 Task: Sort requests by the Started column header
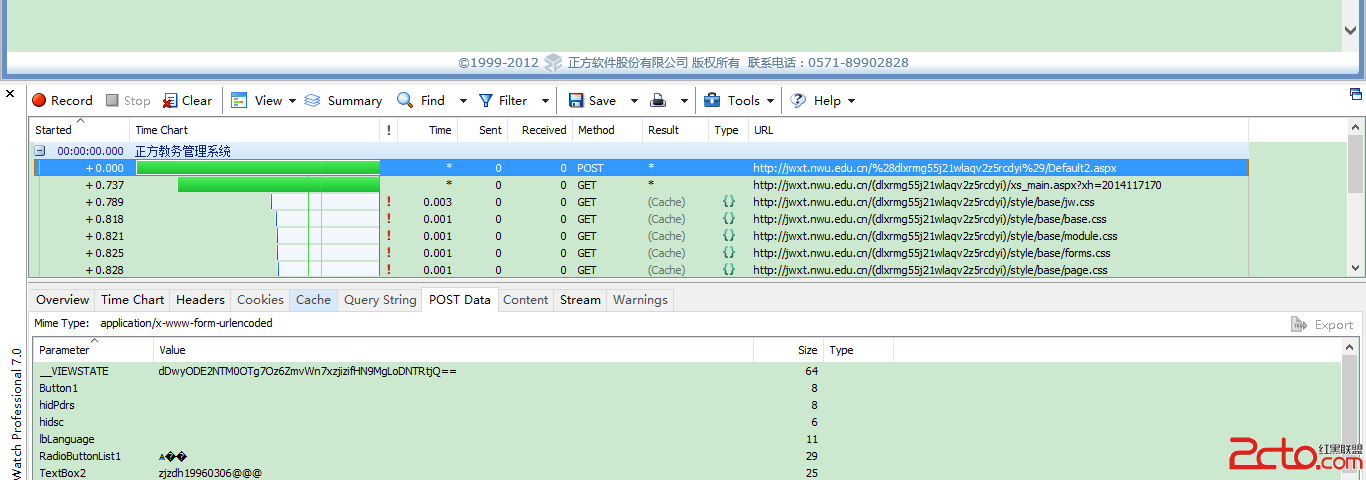point(54,130)
